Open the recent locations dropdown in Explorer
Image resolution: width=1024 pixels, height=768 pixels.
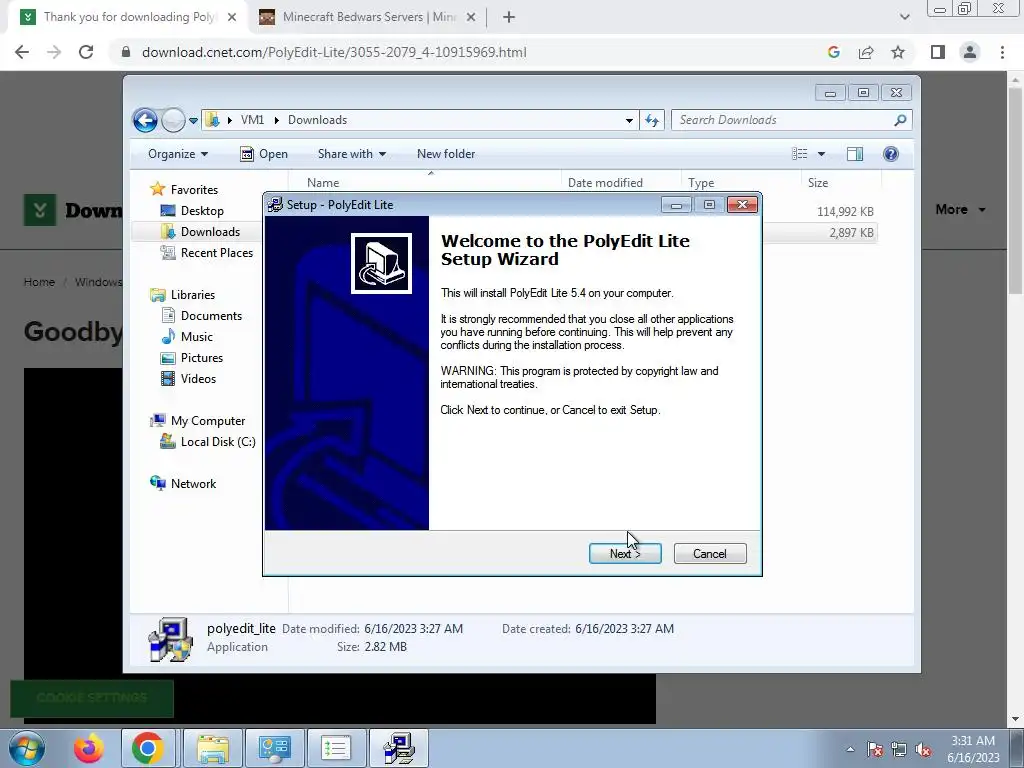(x=193, y=121)
